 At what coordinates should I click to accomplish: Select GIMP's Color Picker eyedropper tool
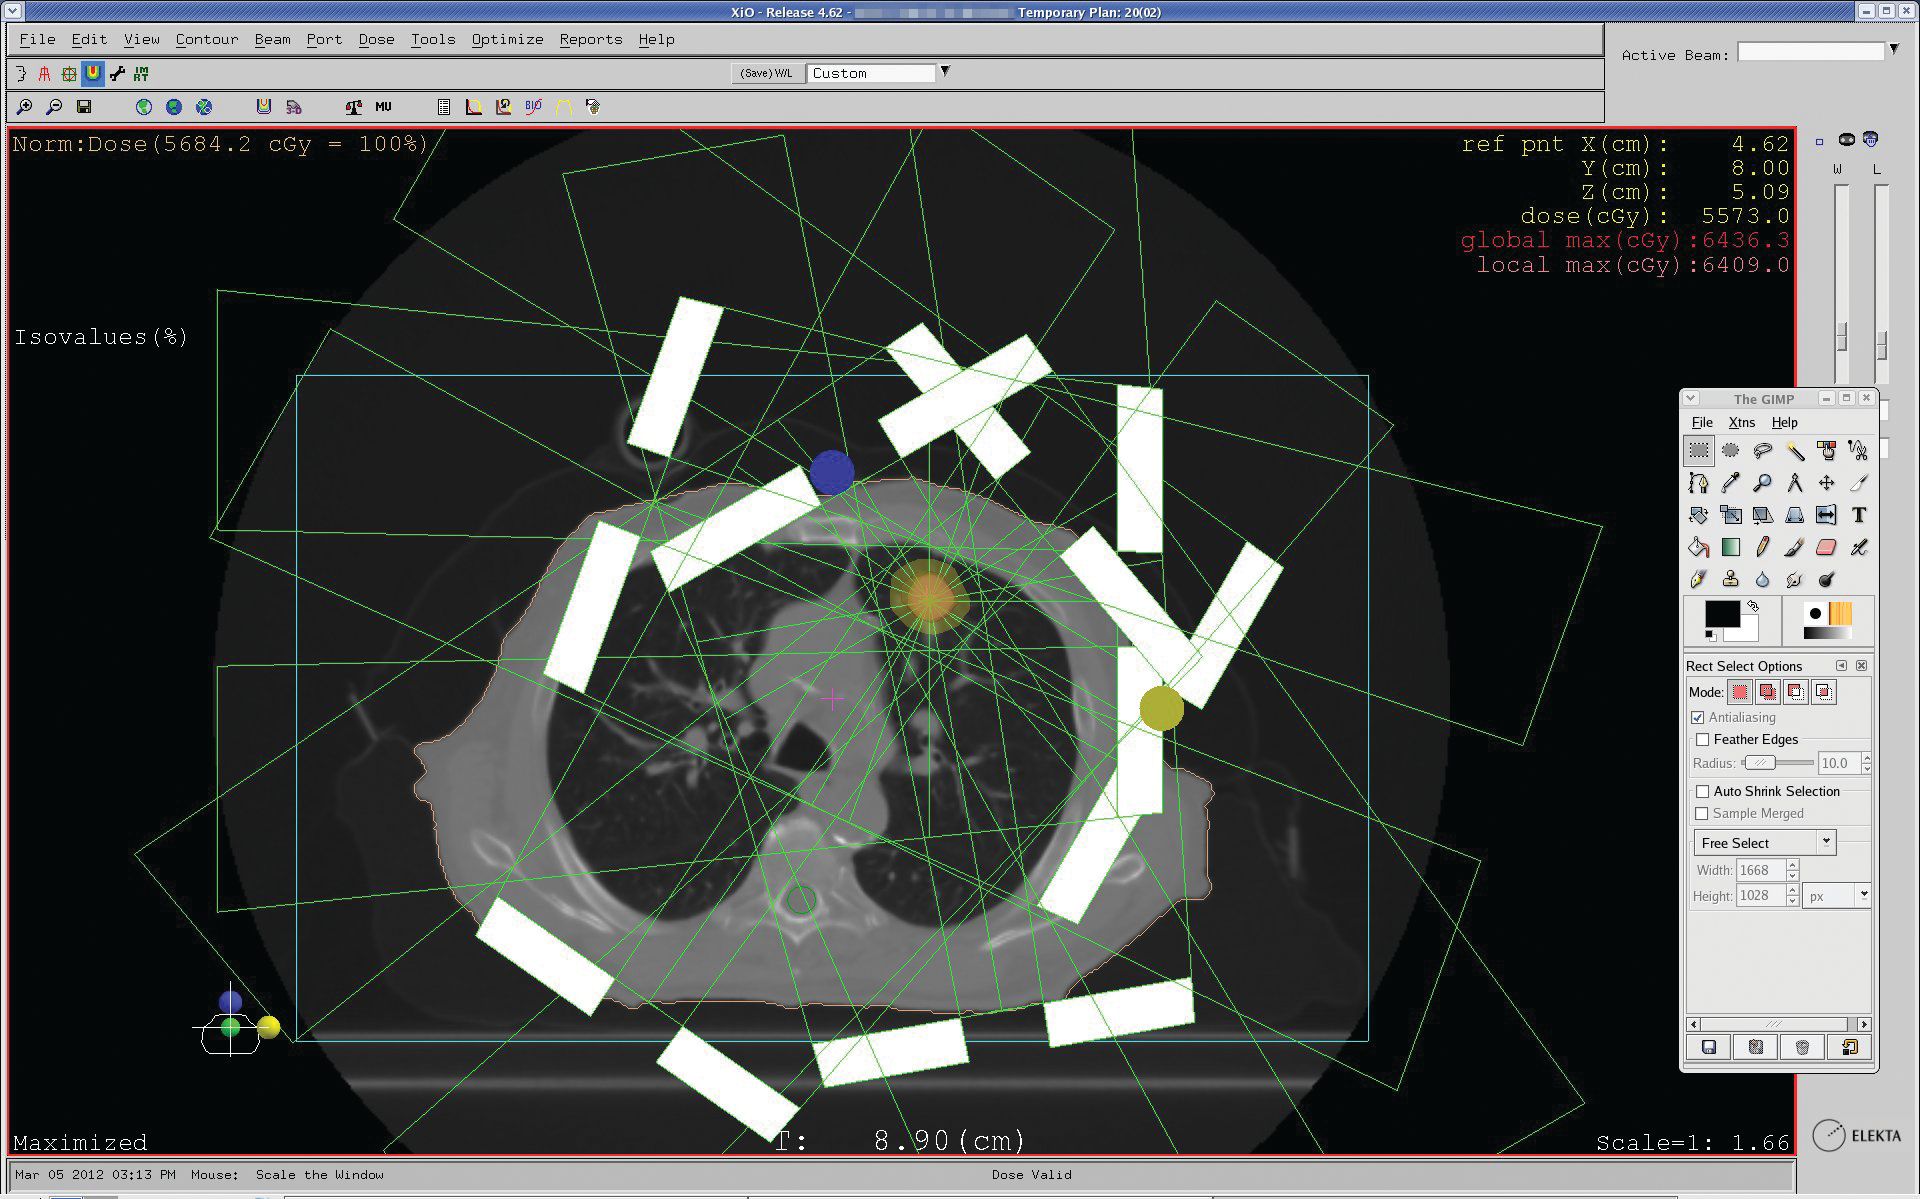coord(1731,483)
